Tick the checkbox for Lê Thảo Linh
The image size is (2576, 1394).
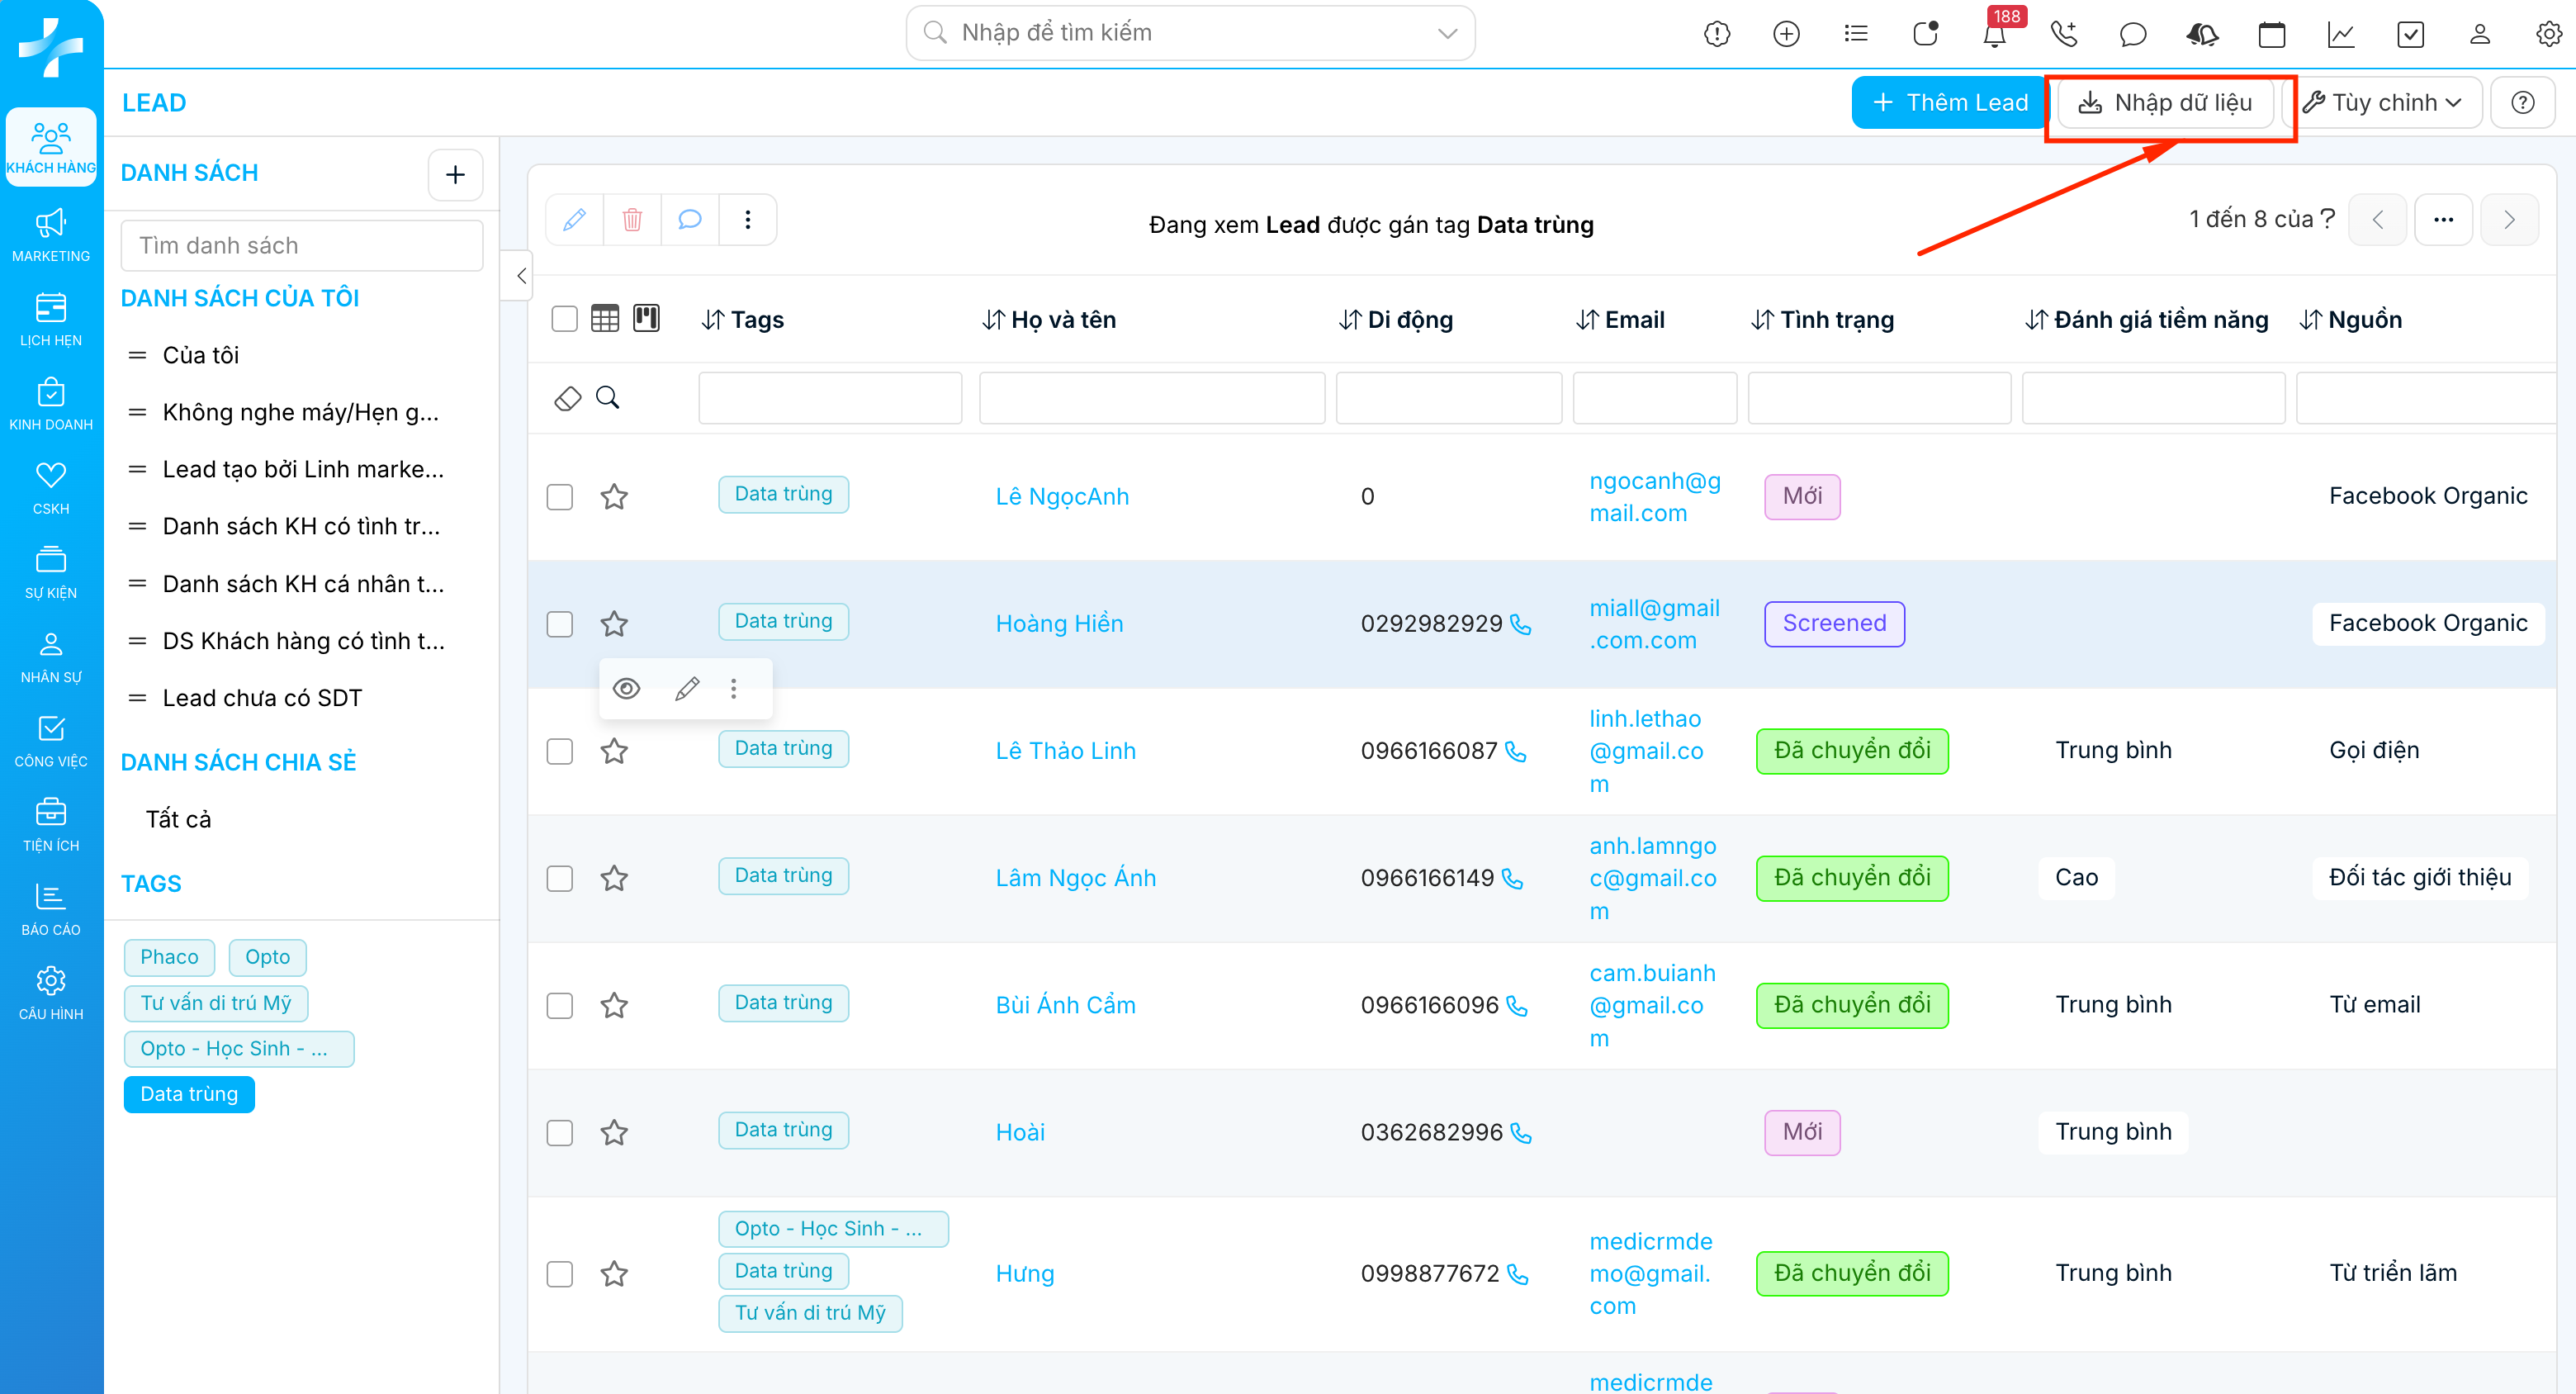click(x=560, y=751)
